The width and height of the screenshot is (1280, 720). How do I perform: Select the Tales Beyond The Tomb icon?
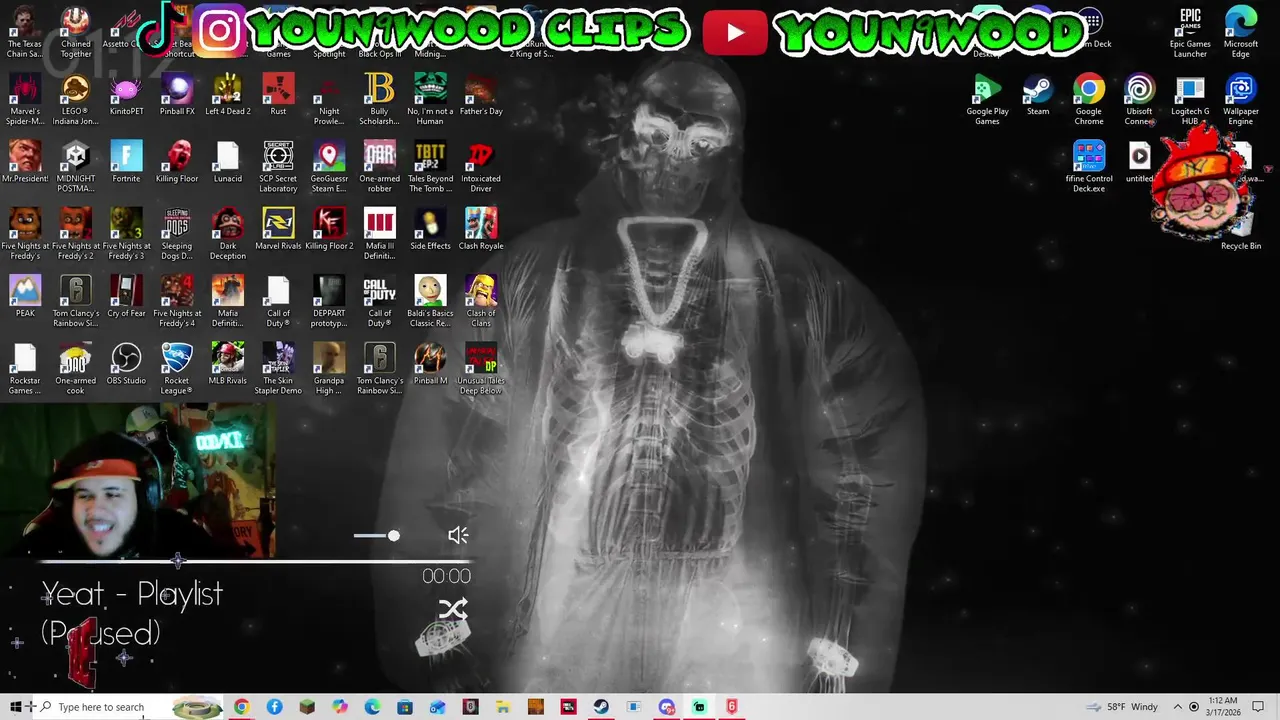tap(430, 166)
